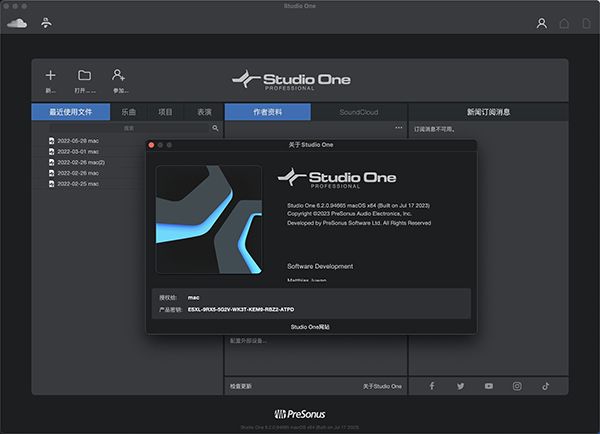Open the TikTok social link icon
Viewport: 600px width, 434px height.
[545, 386]
